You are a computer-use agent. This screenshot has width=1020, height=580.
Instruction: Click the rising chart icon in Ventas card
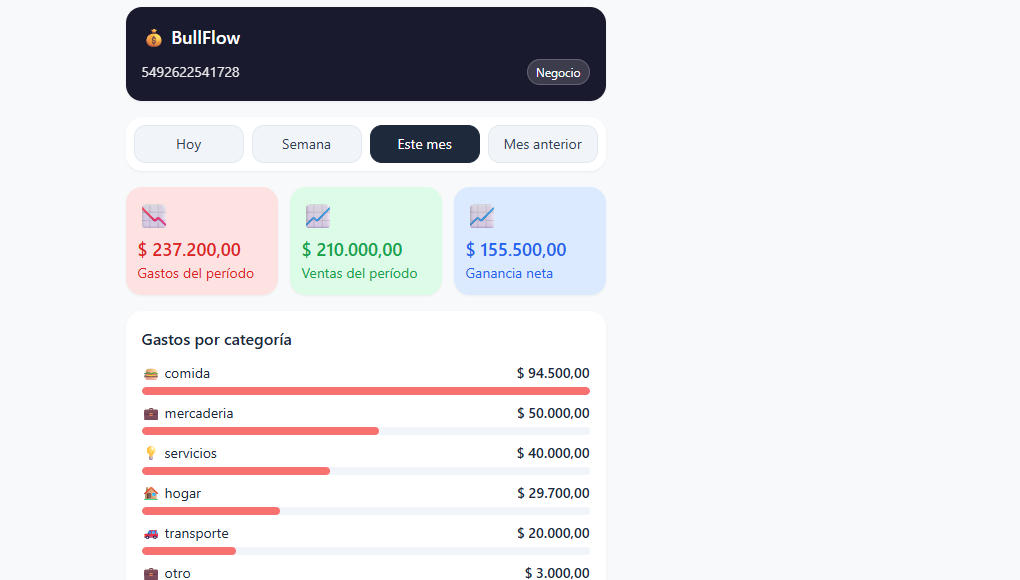point(318,216)
